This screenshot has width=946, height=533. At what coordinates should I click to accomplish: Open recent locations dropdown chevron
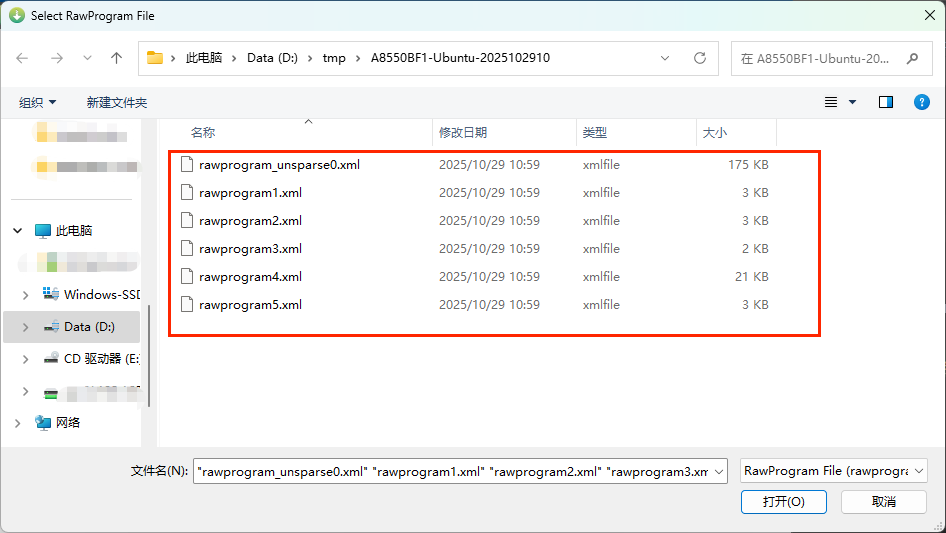click(87, 58)
